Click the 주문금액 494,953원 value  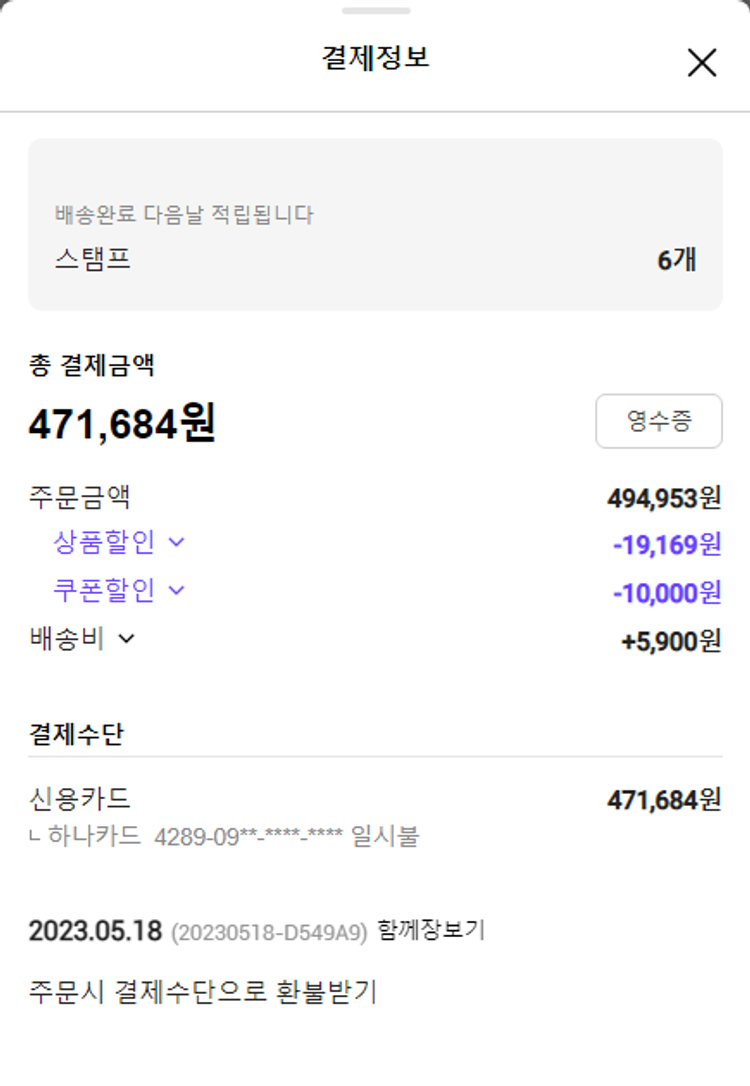(663, 497)
